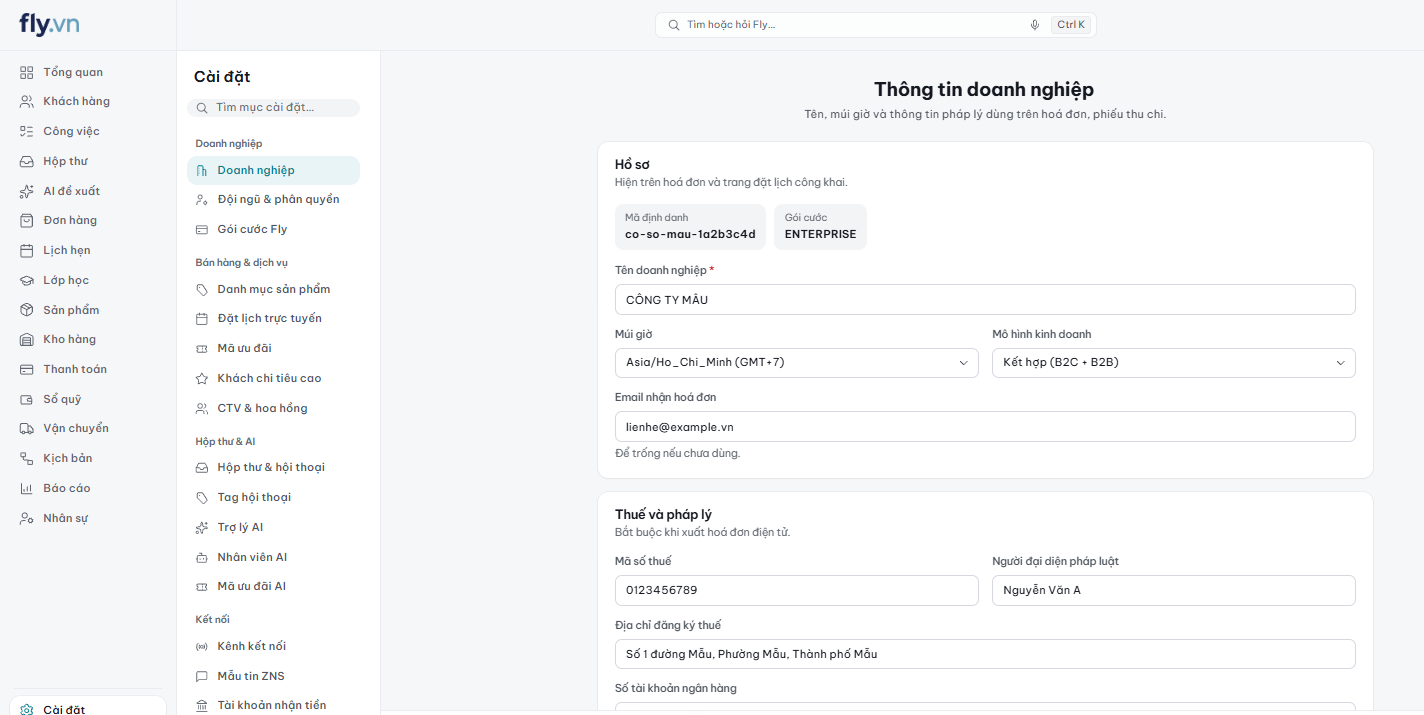Open Mã ưu đãi AI settings
1424x715 pixels.
[273, 586]
